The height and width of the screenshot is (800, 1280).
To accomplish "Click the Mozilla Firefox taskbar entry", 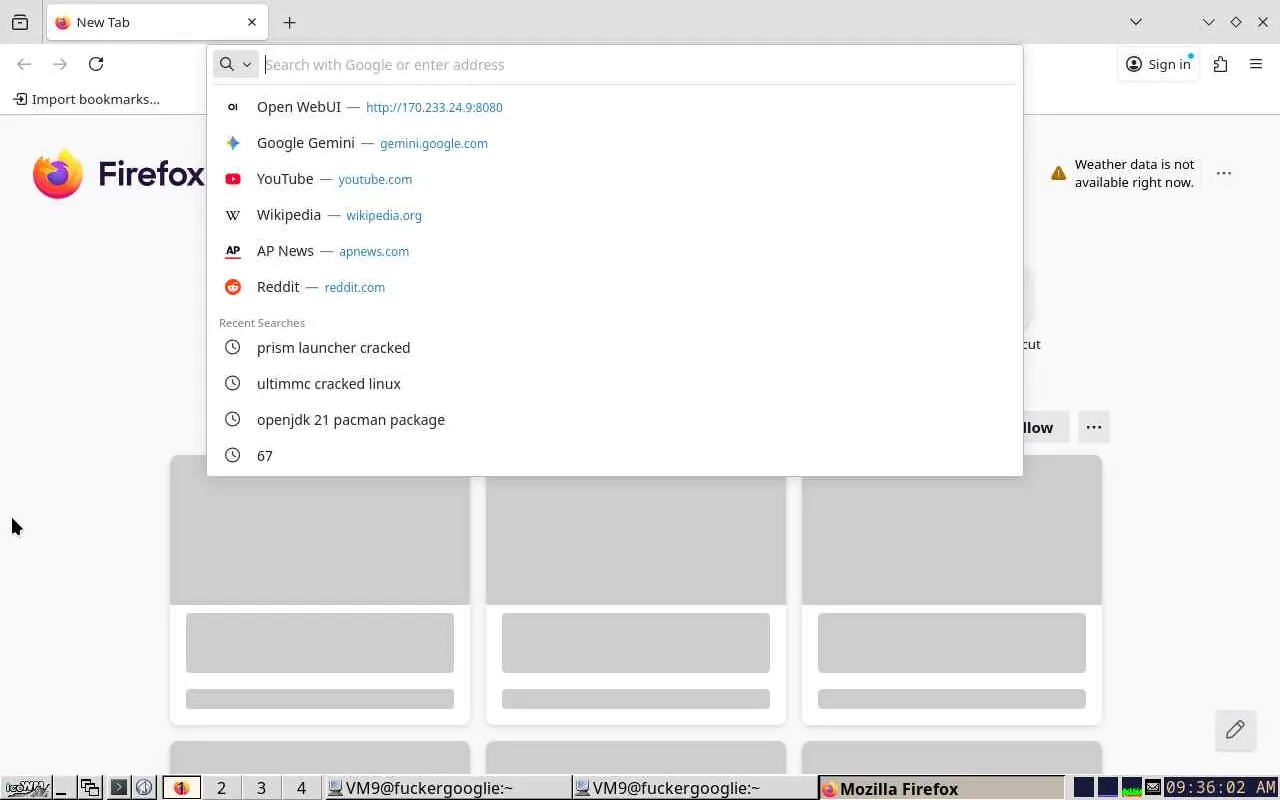I will (941, 788).
